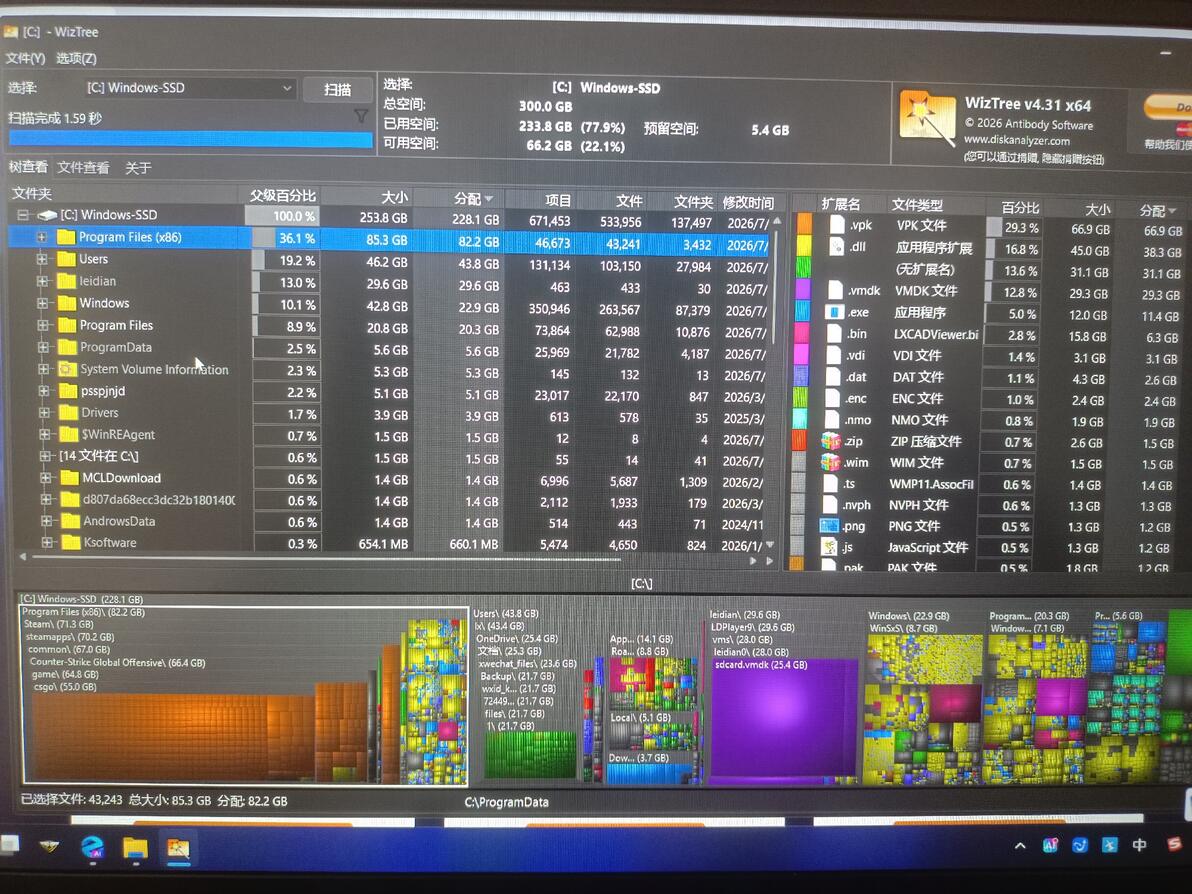Switch to the 文件查看 tab
Viewport: 1192px width, 894px height.
pos(83,167)
